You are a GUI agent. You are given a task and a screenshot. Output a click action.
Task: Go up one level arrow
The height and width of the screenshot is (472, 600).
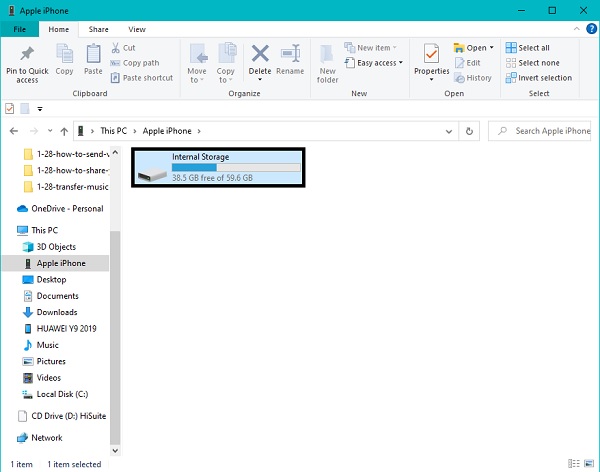pos(64,131)
